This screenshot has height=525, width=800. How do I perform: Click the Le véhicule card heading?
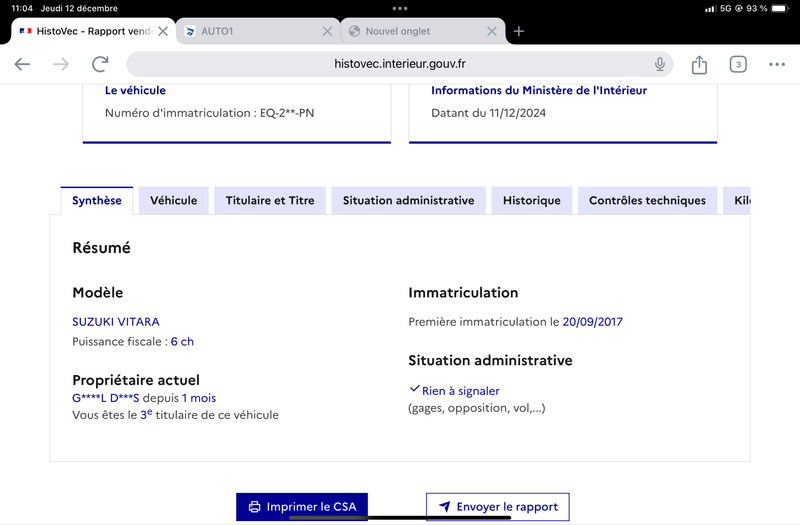(x=135, y=90)
